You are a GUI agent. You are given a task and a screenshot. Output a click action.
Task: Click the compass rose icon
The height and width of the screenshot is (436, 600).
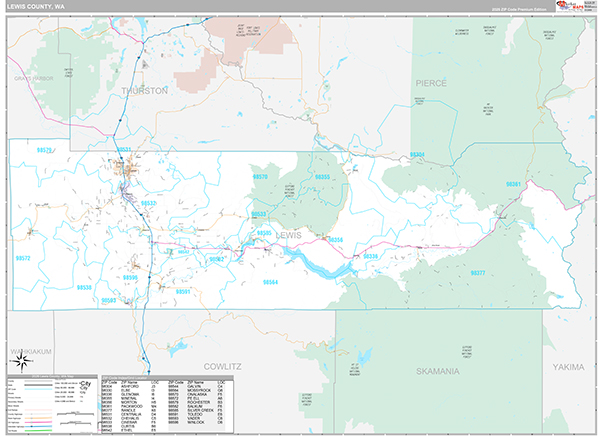click(21, 361)
